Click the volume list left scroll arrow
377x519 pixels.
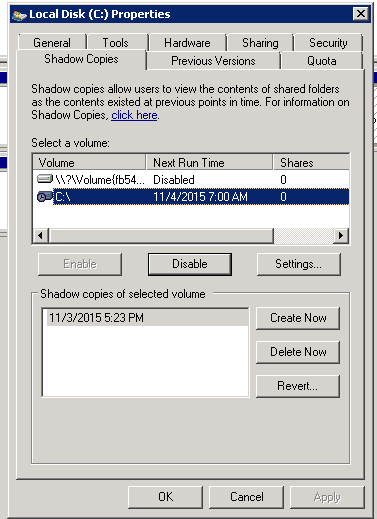(x=40, y=236)
